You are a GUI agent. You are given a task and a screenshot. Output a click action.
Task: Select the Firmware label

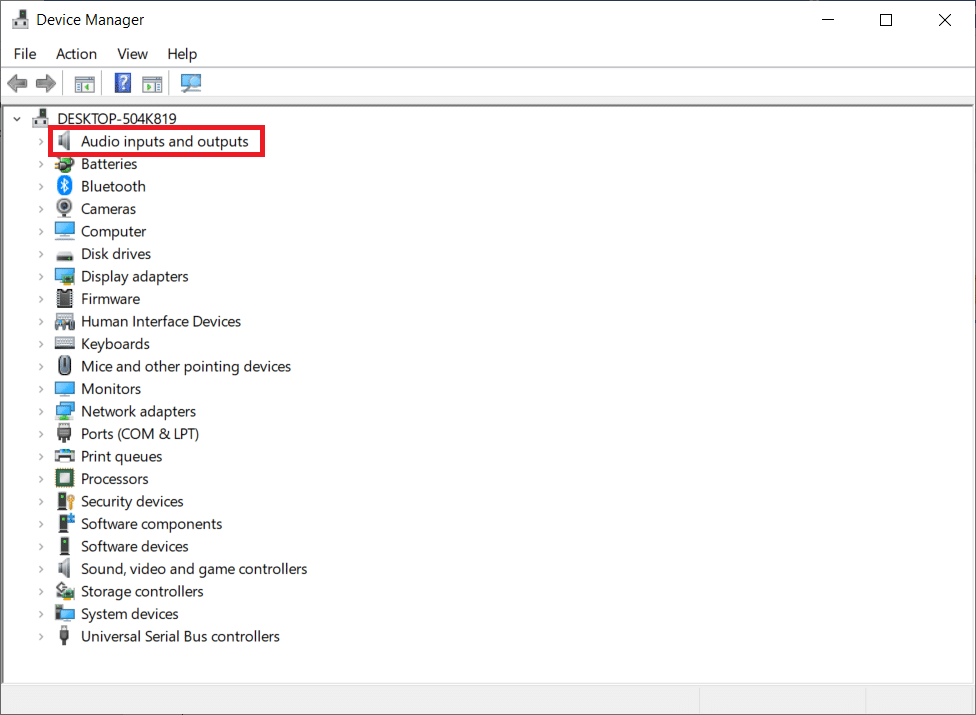(110, 299)
